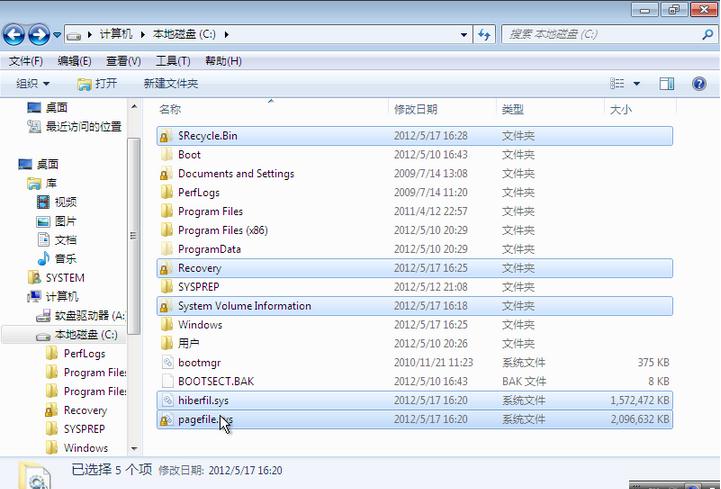The image size is (721, 489).
Task: Click the change view icon
Action: point(617,84)
